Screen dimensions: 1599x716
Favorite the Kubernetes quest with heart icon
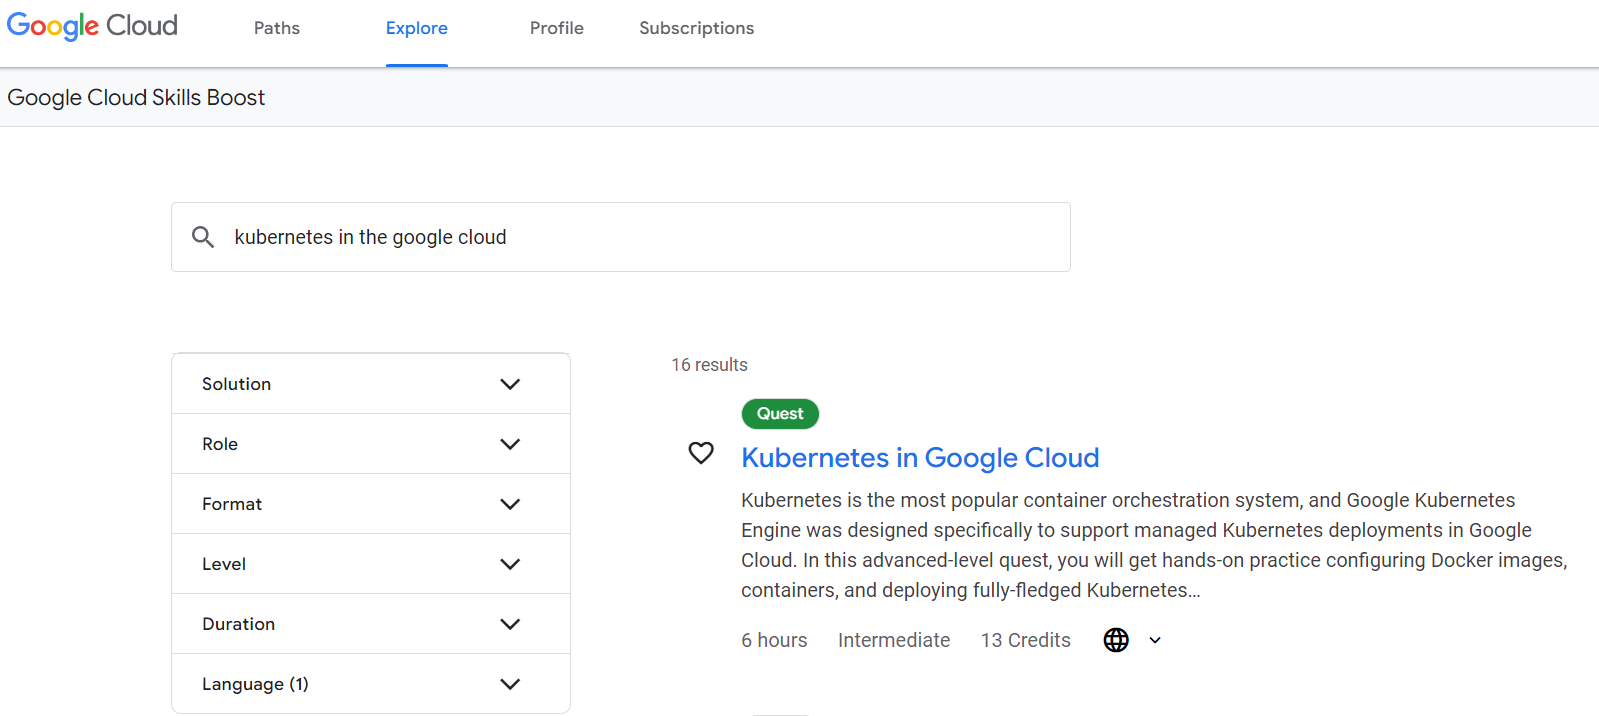point(701,453)
